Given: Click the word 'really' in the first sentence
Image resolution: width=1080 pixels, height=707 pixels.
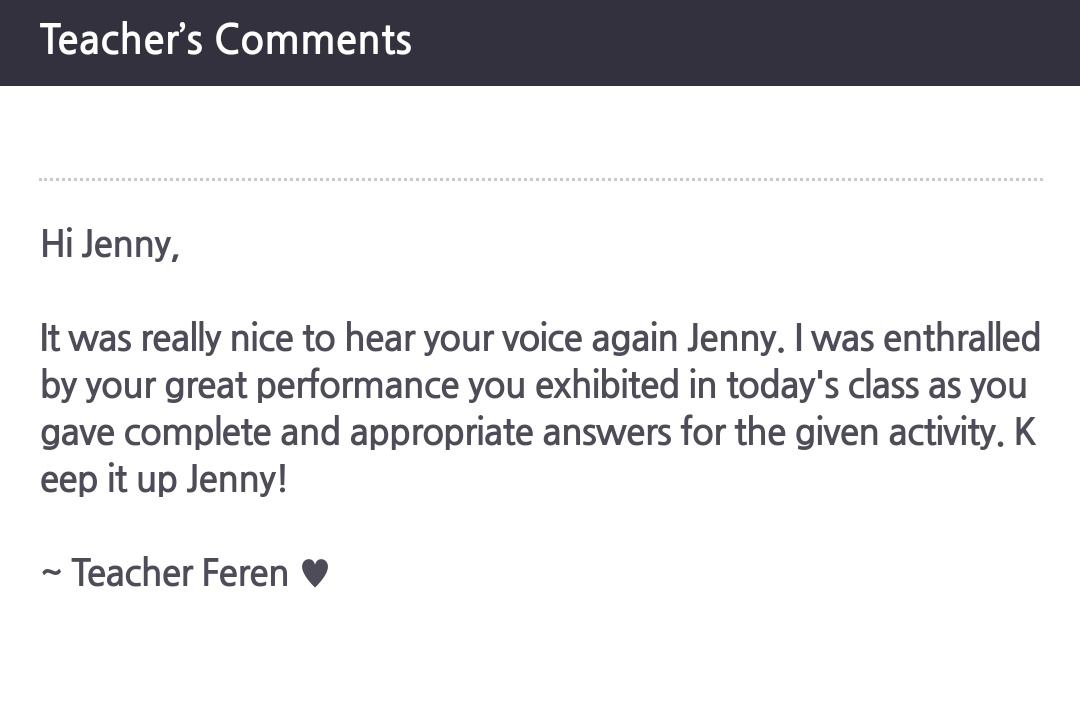Looking at the screenshot, I should click(x=180, y=340).
